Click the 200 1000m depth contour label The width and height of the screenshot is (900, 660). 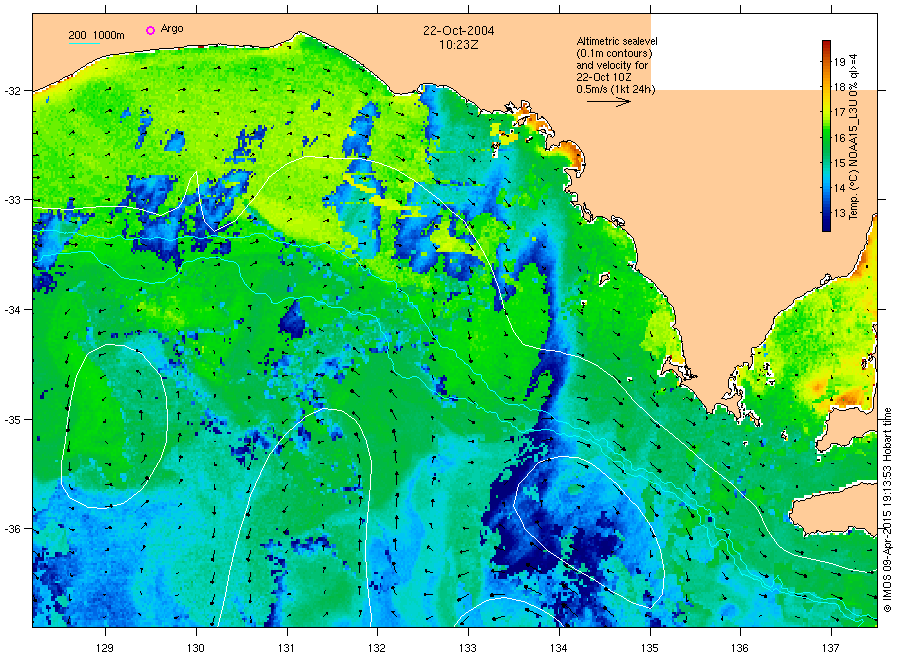[x=96, y=35]
